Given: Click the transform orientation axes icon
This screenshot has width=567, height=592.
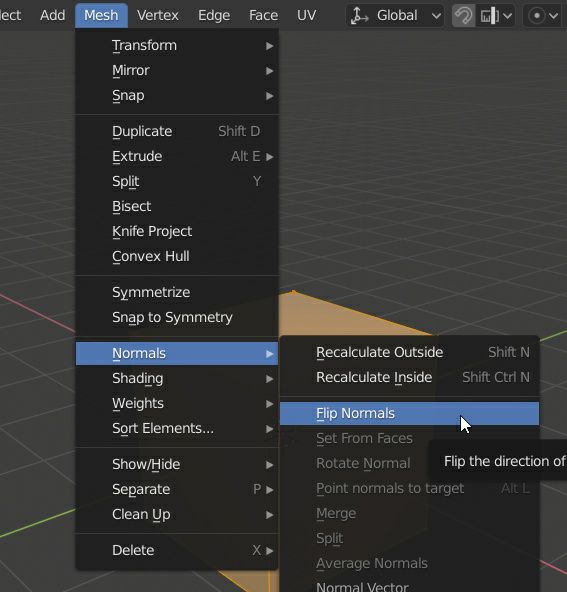Looking at the screenshot, I should (x=359, y=15).
